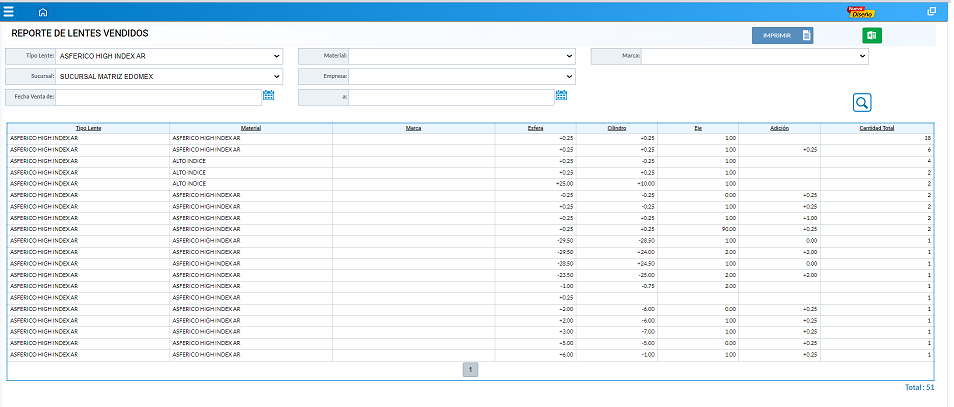This screenshot has width=954, height=407.
Task: Go to results page 1
Action: [470, 369]
